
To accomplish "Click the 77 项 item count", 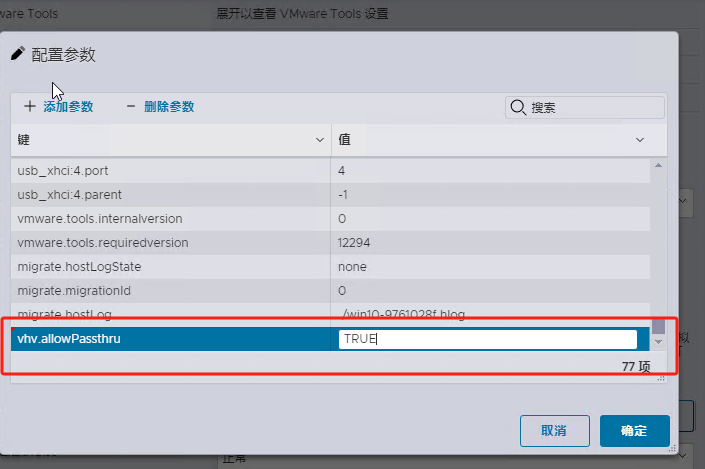I will [x=636, y=366].
